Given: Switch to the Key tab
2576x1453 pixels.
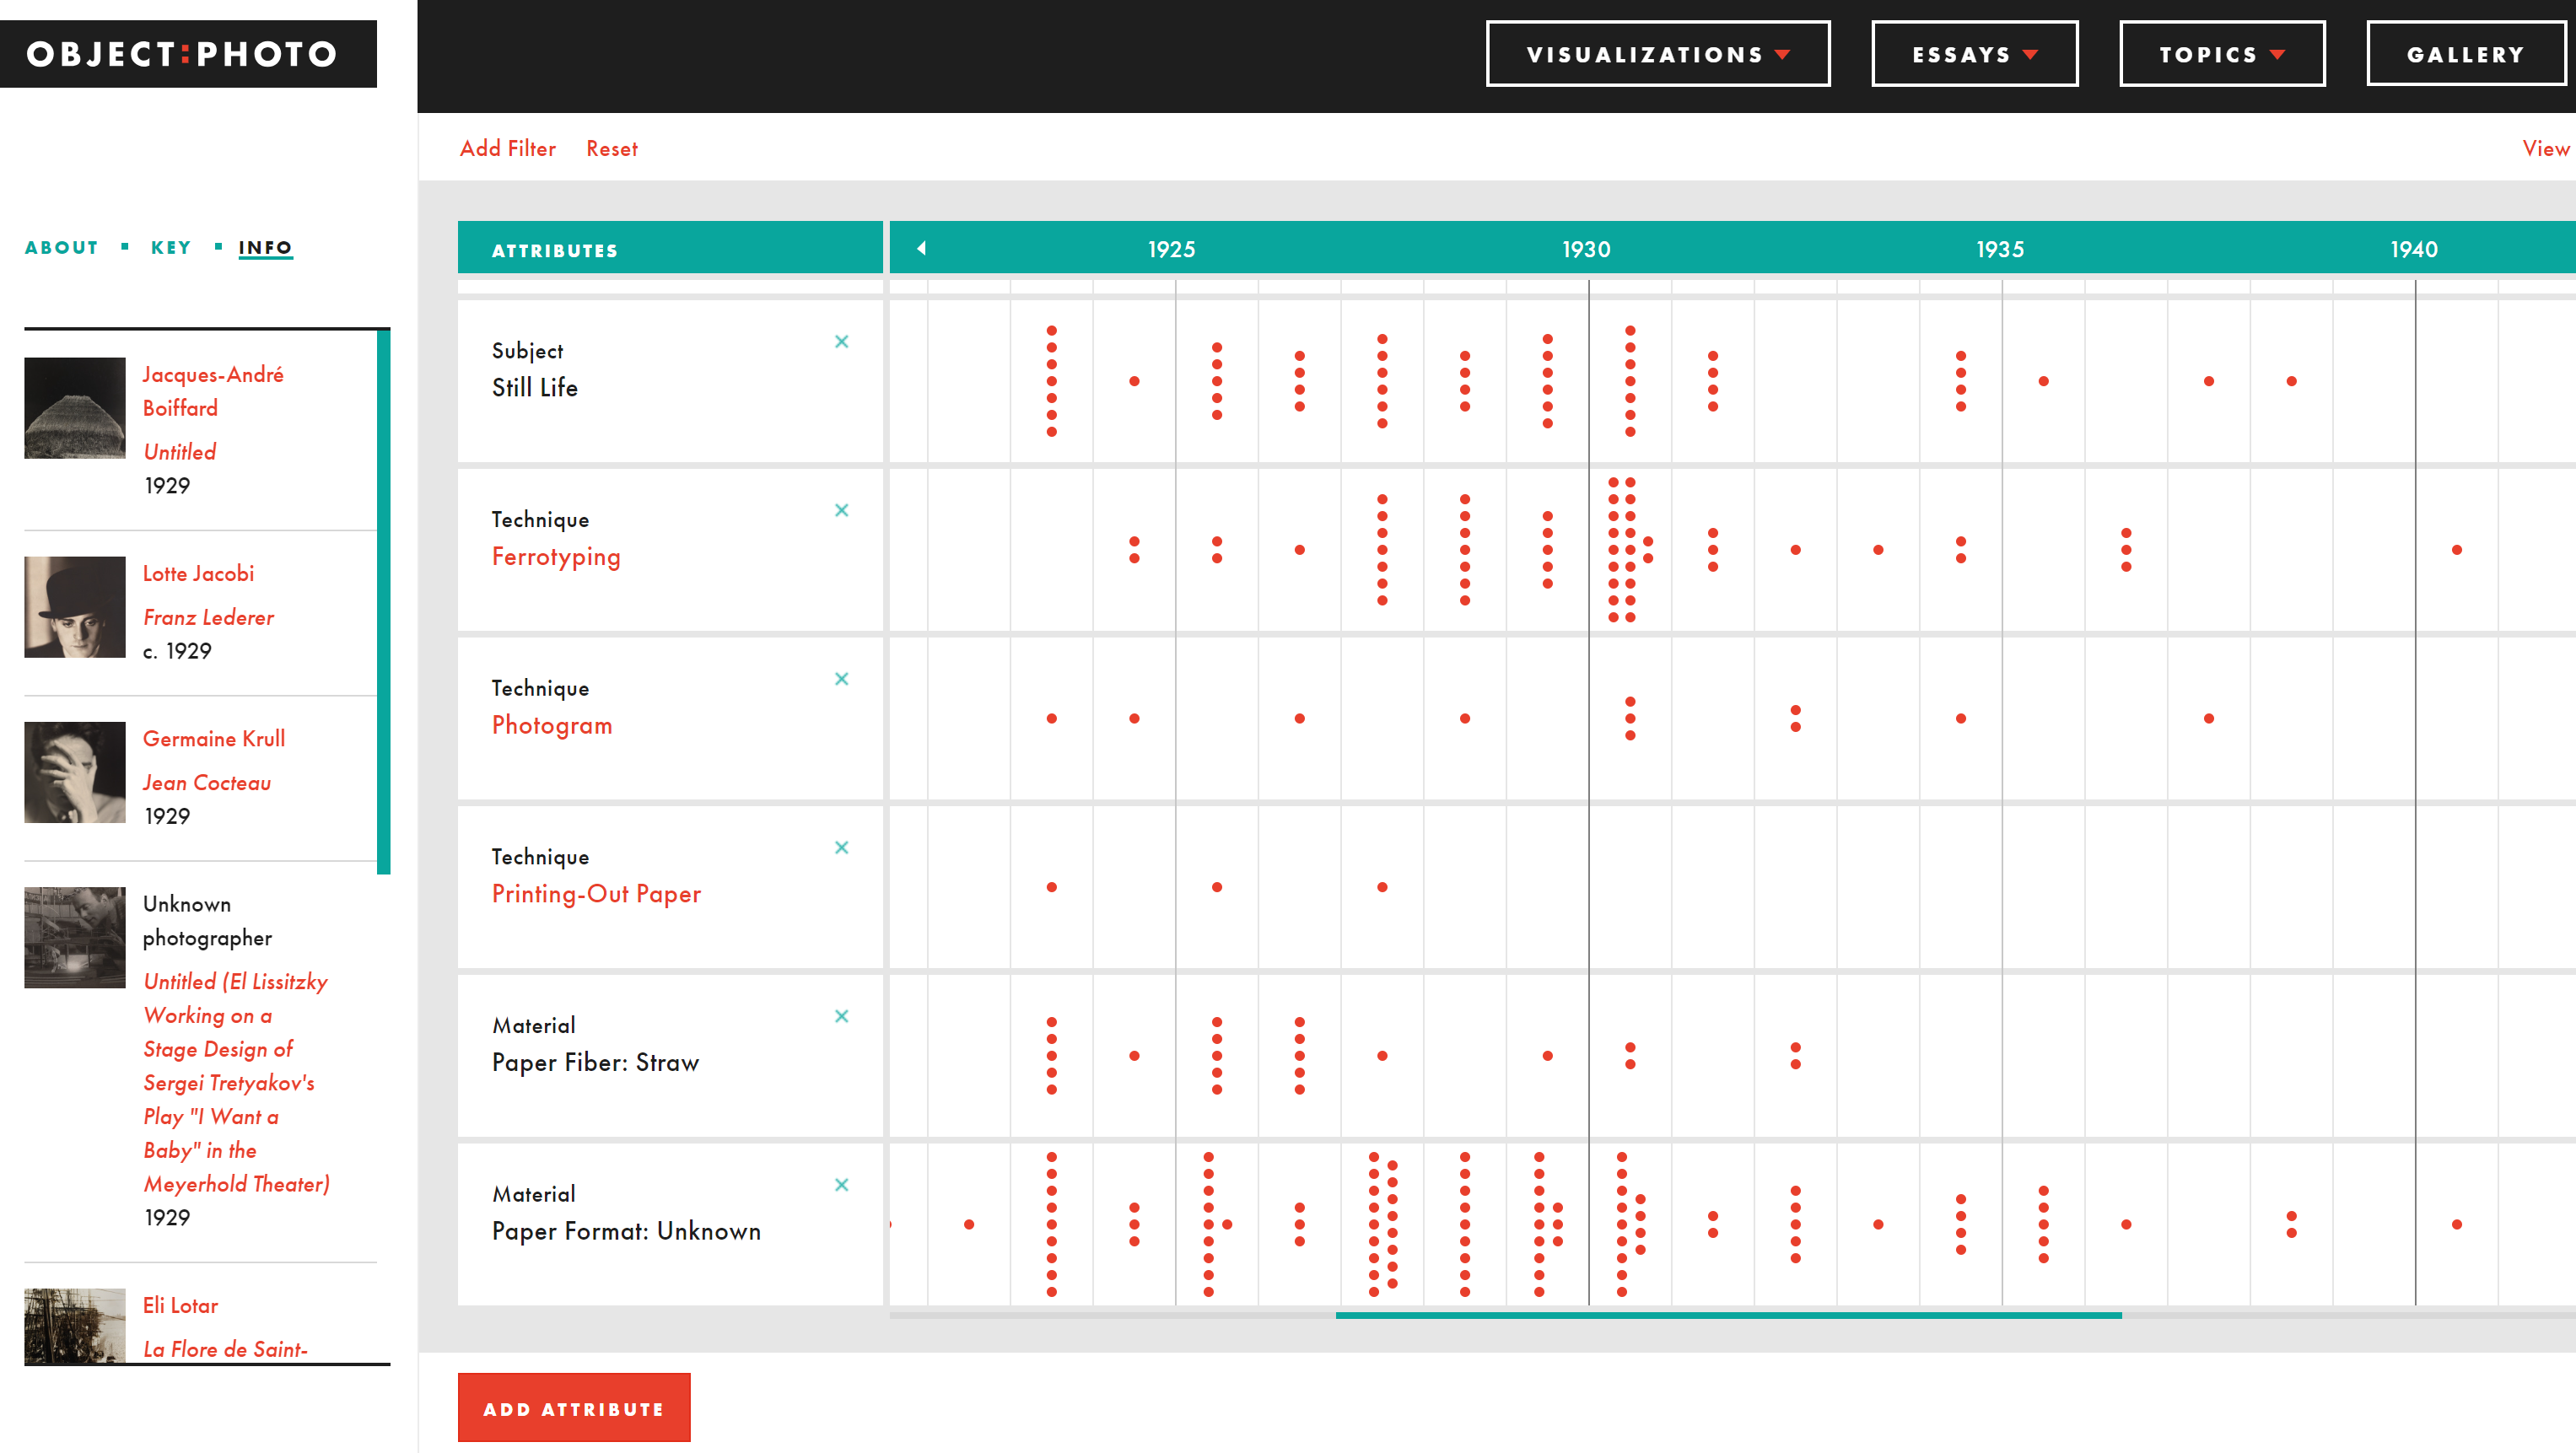Looking at the screenshot, I should point(171,248).
